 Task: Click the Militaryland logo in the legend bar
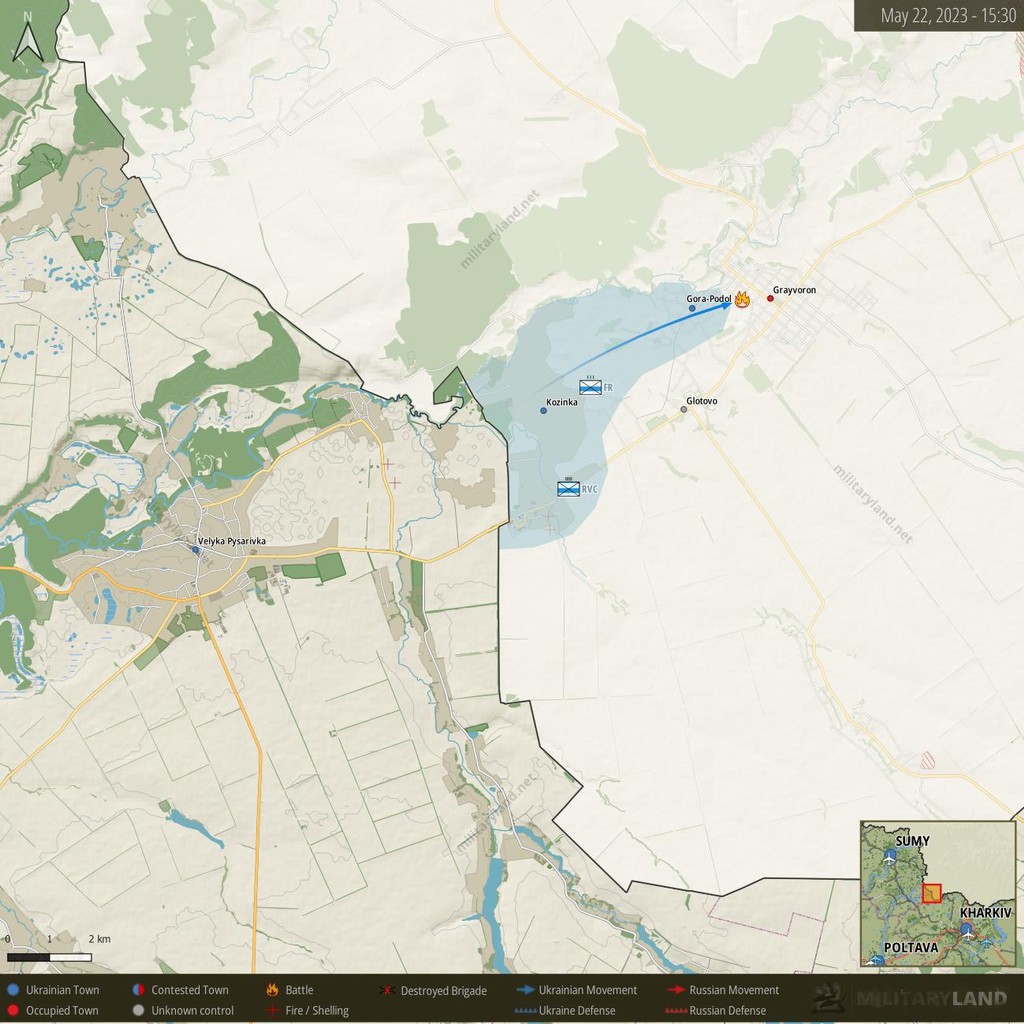(910, 998)
